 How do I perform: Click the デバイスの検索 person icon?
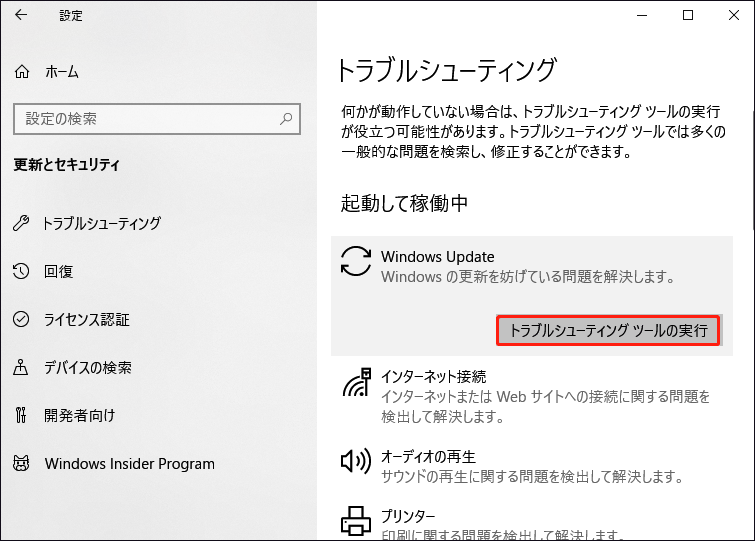22,368
